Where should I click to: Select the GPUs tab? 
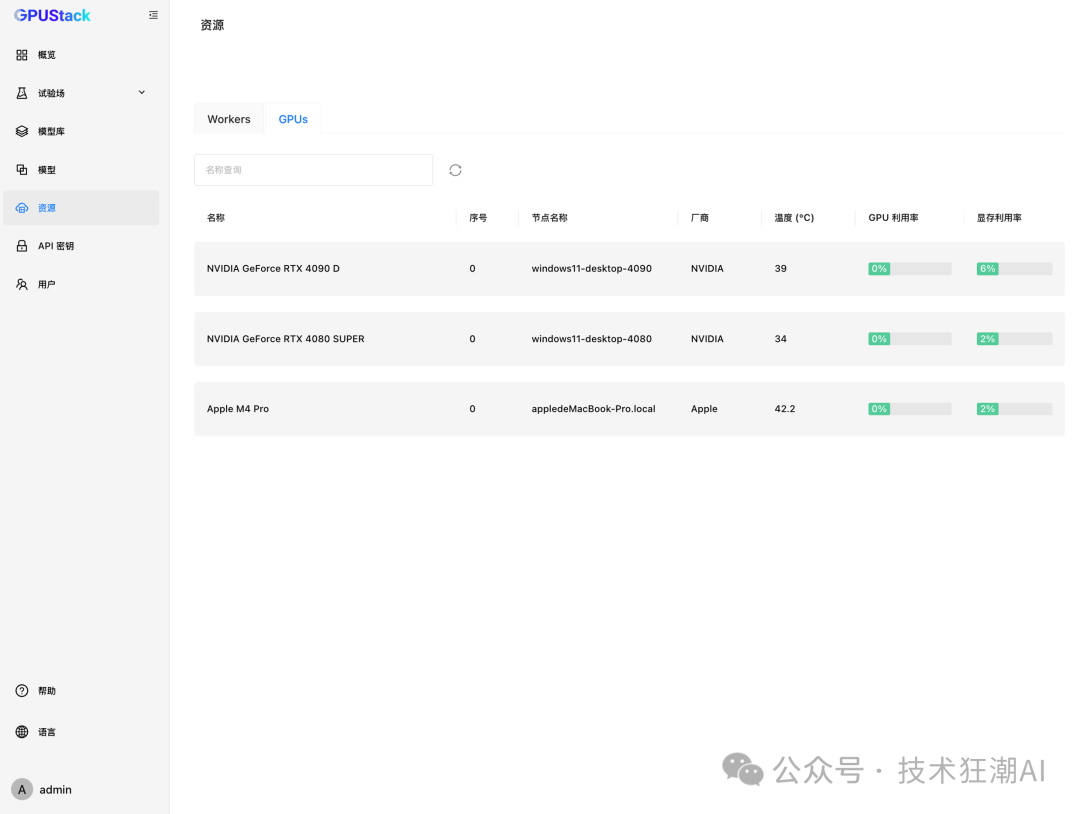293,119
